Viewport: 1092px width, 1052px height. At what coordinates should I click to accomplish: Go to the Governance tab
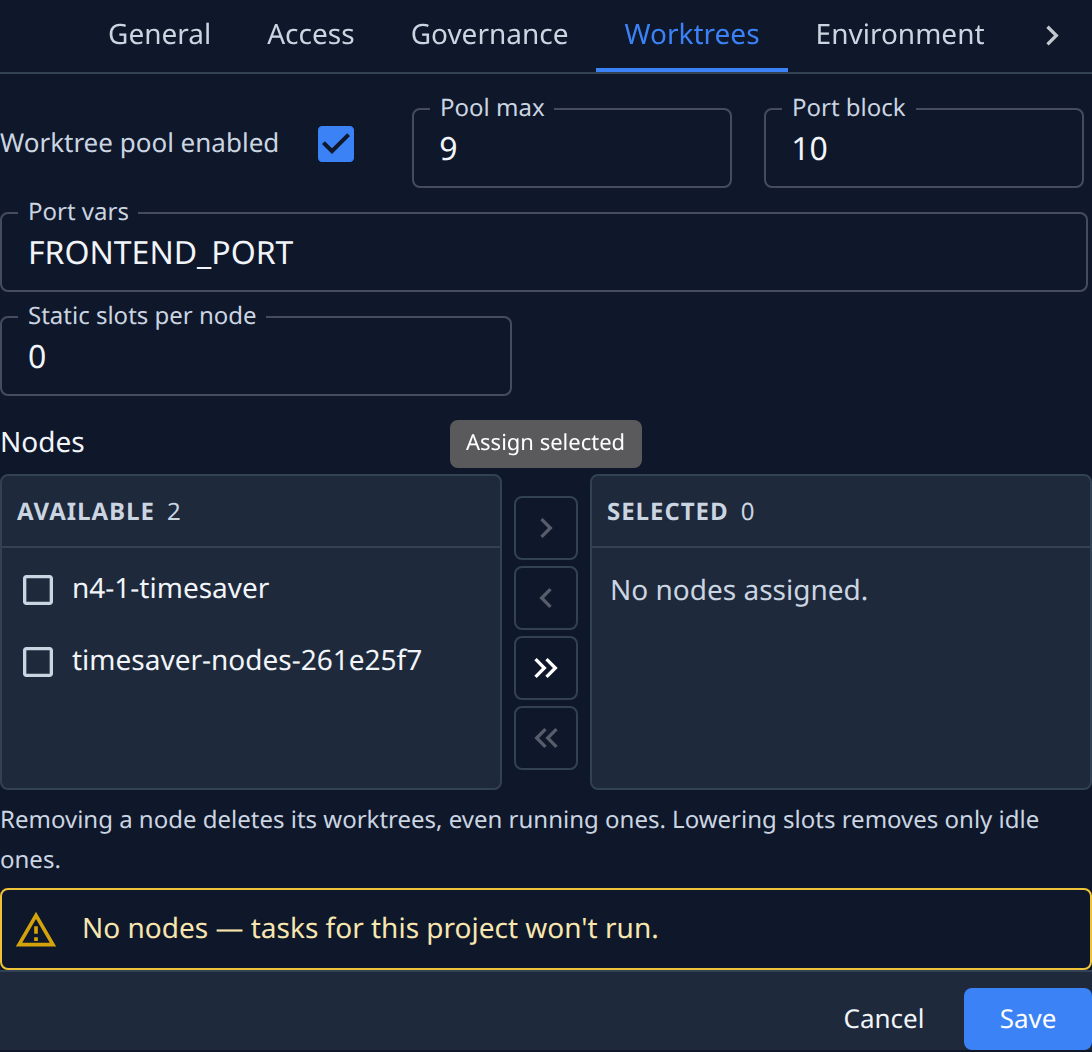[x=490, y=34]
